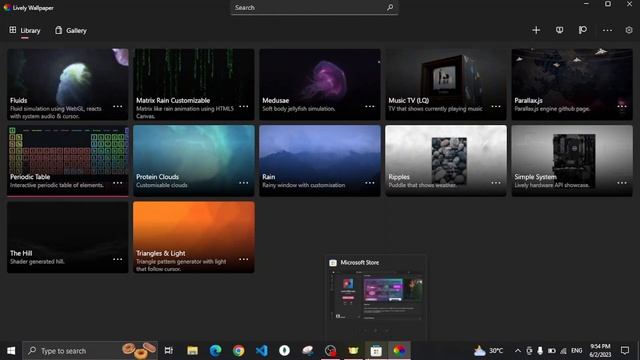Screen dimensions: 640x360
Task: Expand options menu on Protein Clouds card
Action: 244,183
